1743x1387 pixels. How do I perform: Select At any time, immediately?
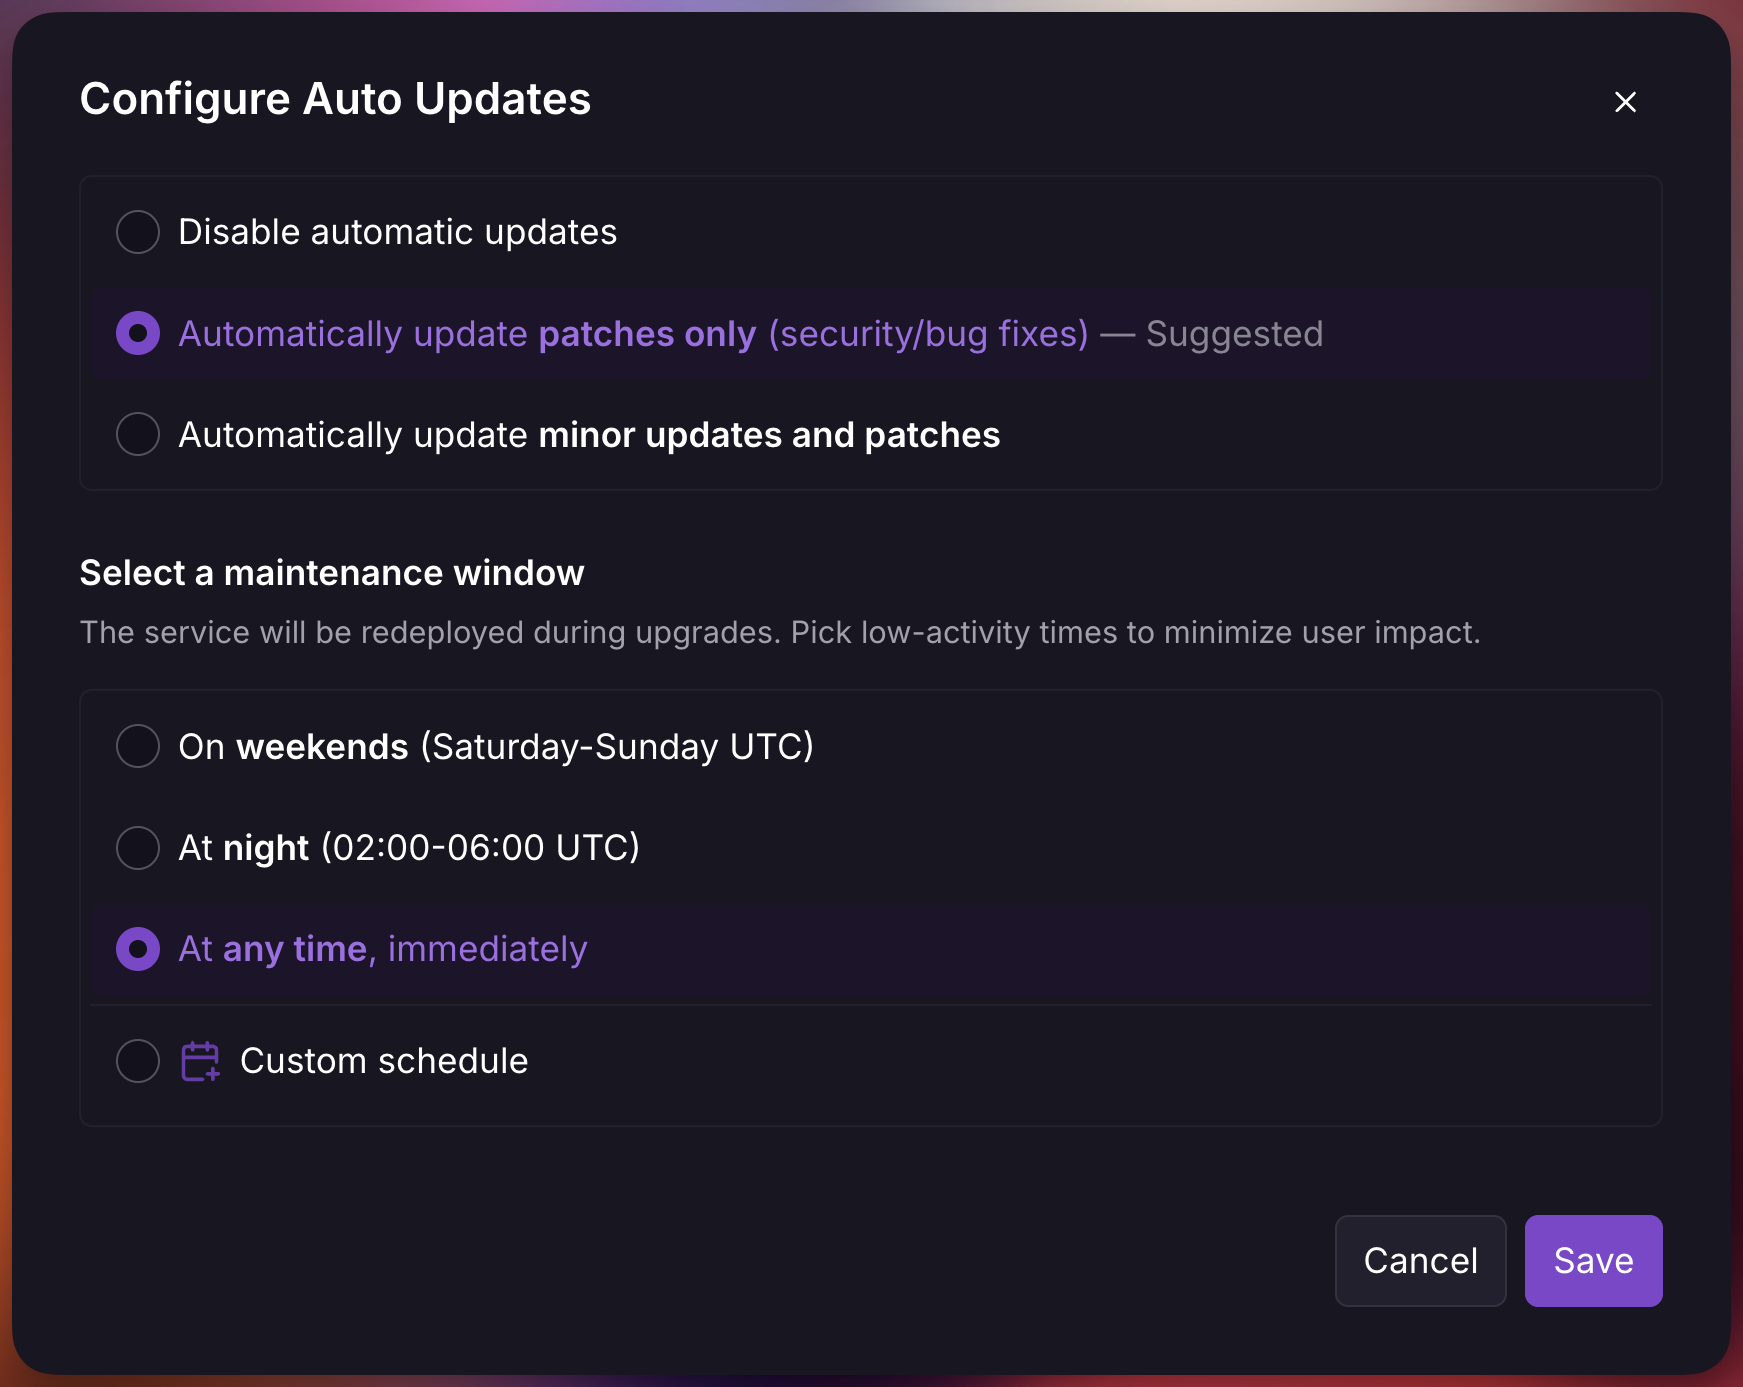coord(137,949)
